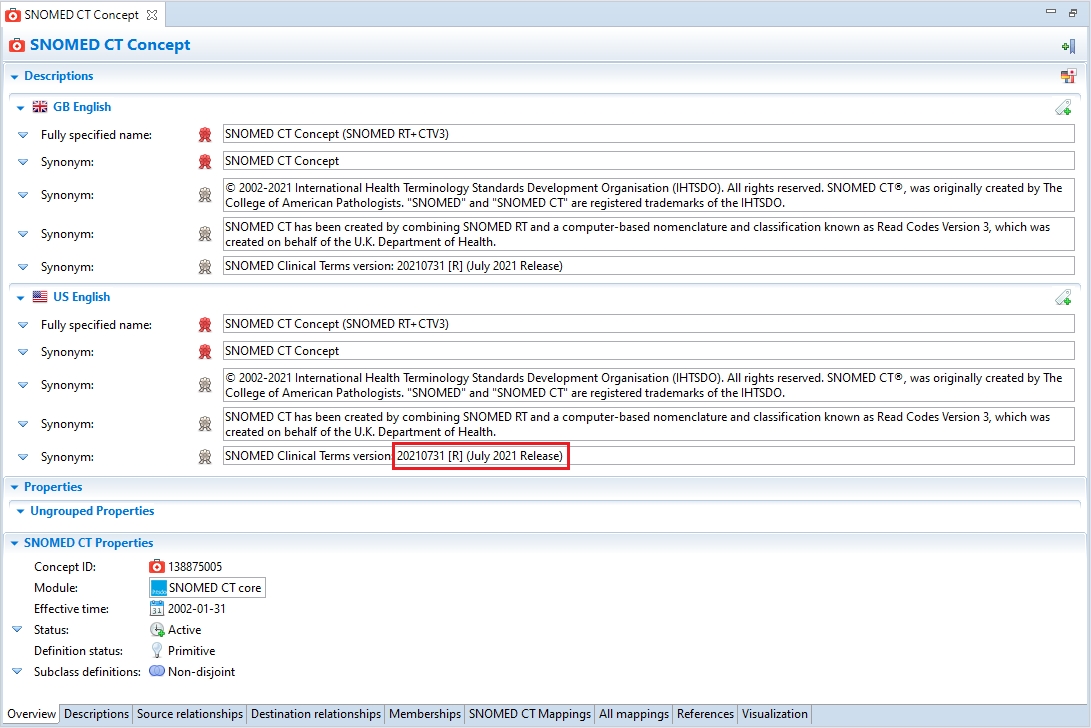Click calendar icon next to Effective time
The image size is (1091, 728).
coord(157,609)
